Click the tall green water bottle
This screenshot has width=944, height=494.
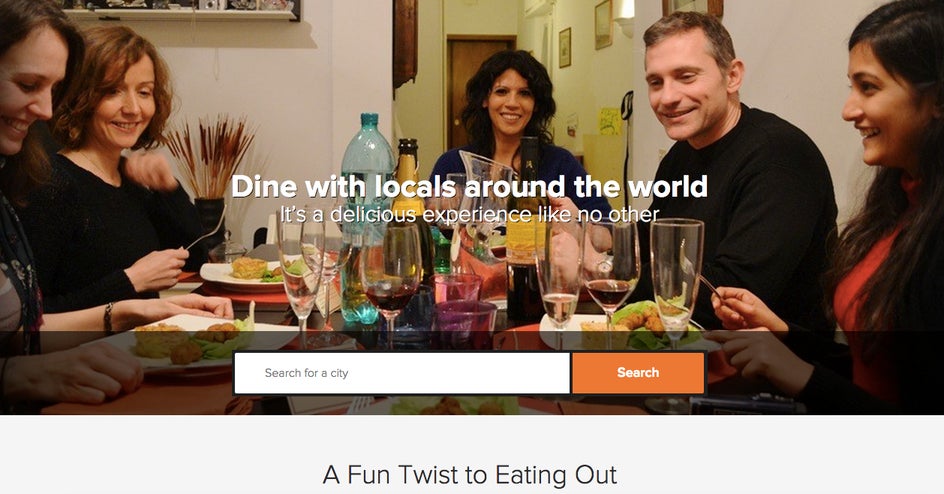tap(366, 217)
